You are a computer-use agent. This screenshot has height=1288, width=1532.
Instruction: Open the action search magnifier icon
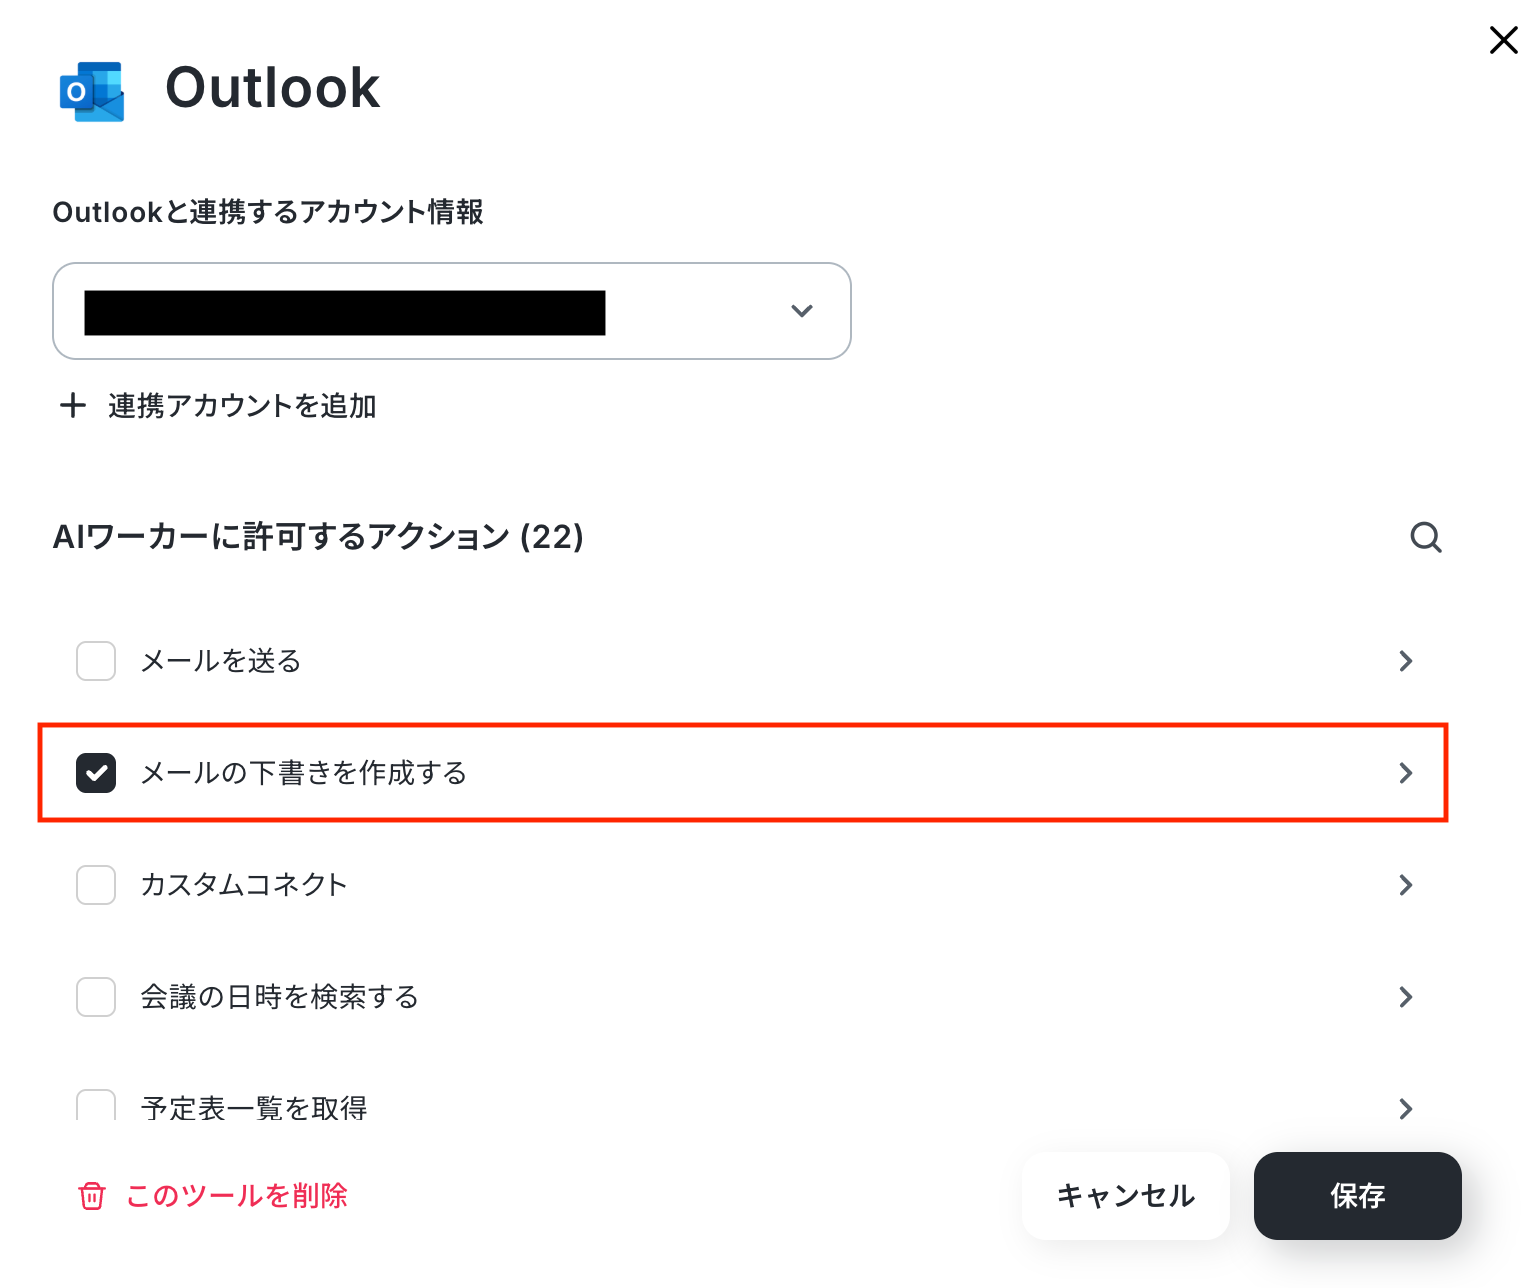point(1426,537)
